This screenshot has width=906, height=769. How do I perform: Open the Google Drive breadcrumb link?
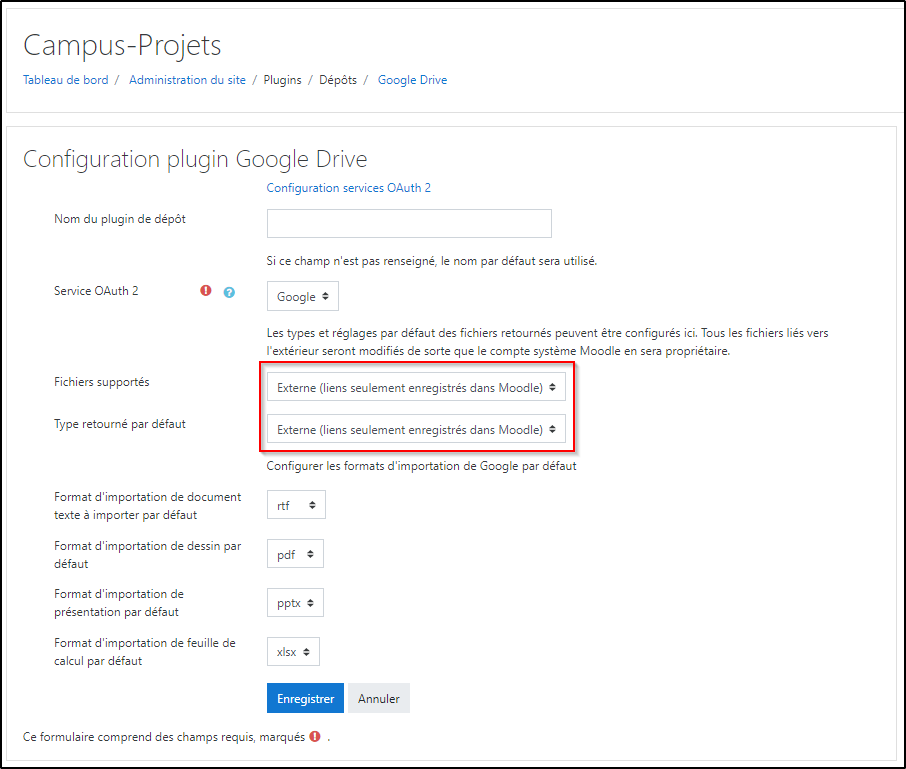coord(412,80)
